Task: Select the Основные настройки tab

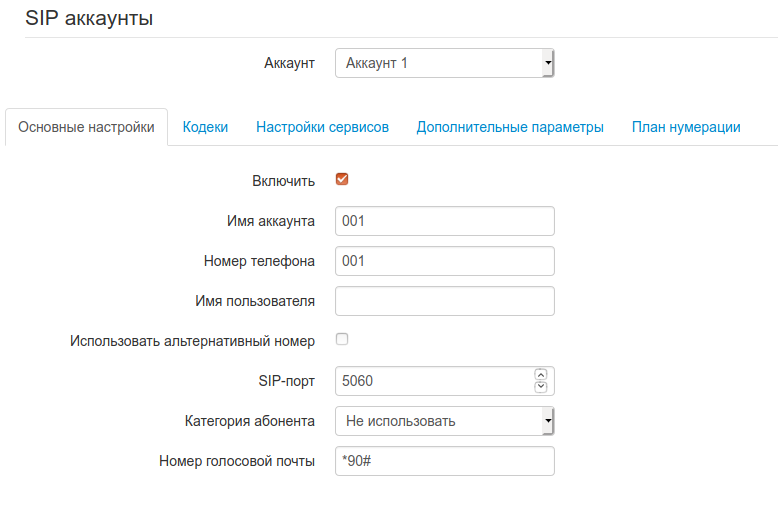Action: 86,127
